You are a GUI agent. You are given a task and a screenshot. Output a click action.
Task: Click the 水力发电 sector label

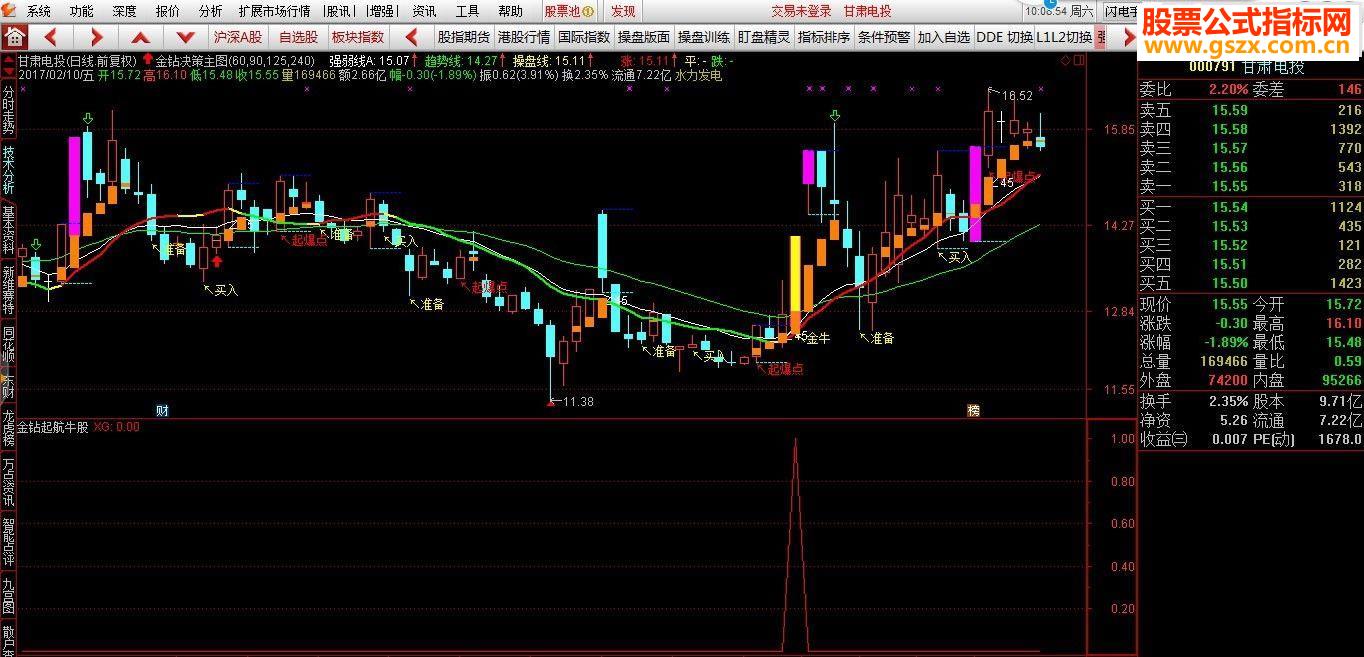(698, 74)
